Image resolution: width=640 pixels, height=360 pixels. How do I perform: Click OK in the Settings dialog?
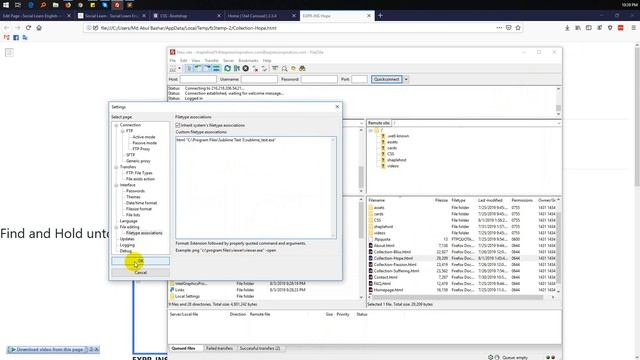click(140, 261)
